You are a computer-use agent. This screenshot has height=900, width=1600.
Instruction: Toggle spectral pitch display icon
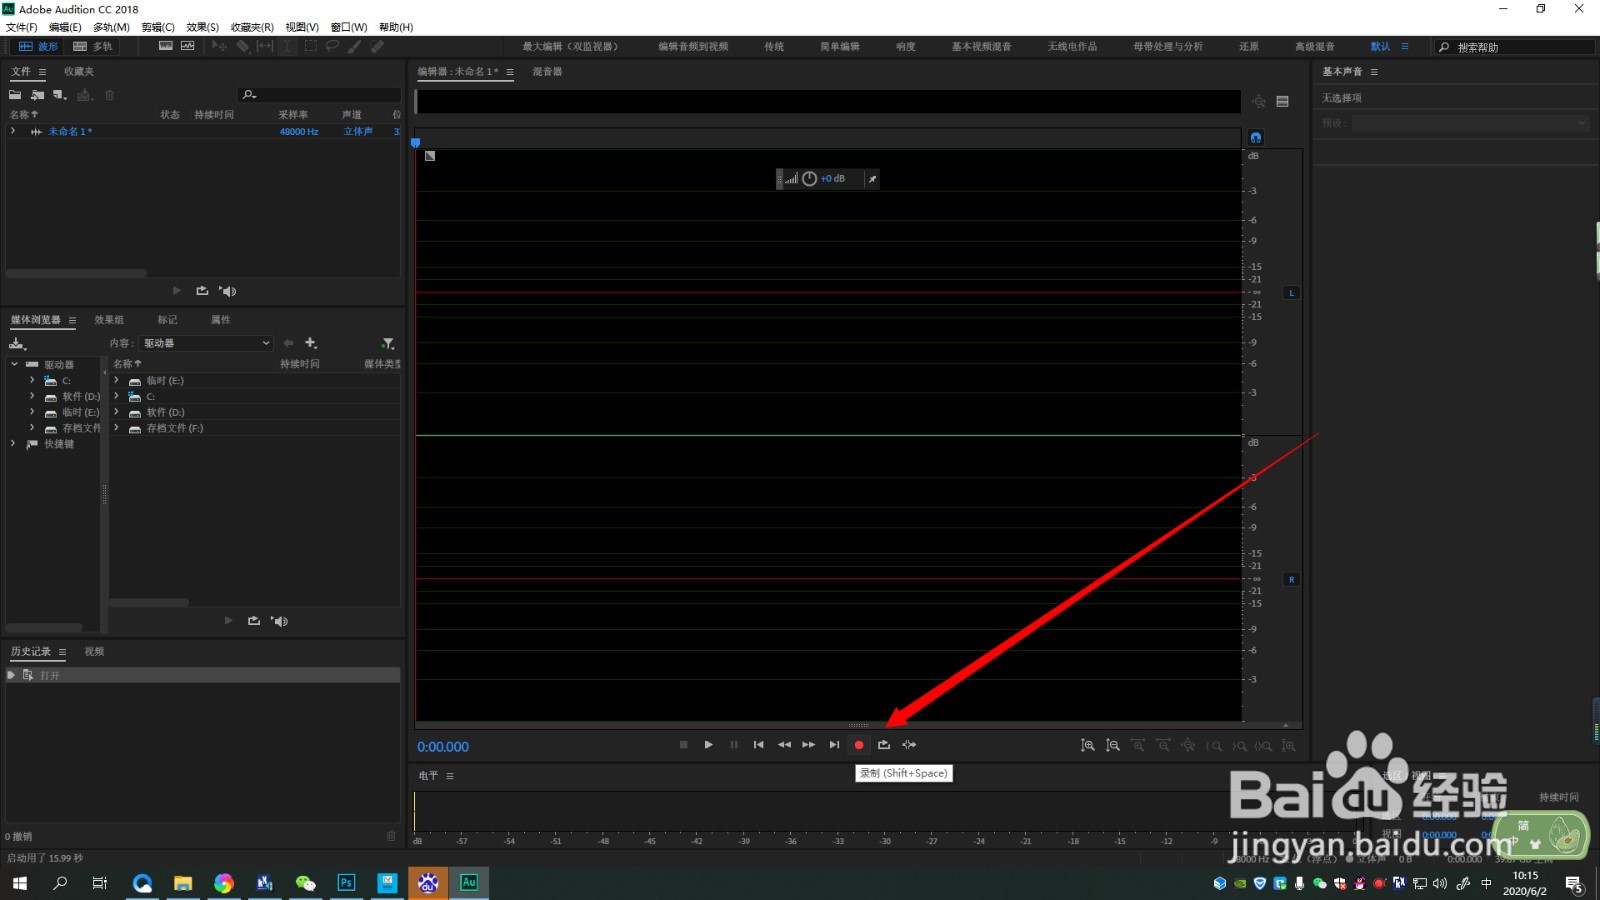coord(187,46)
